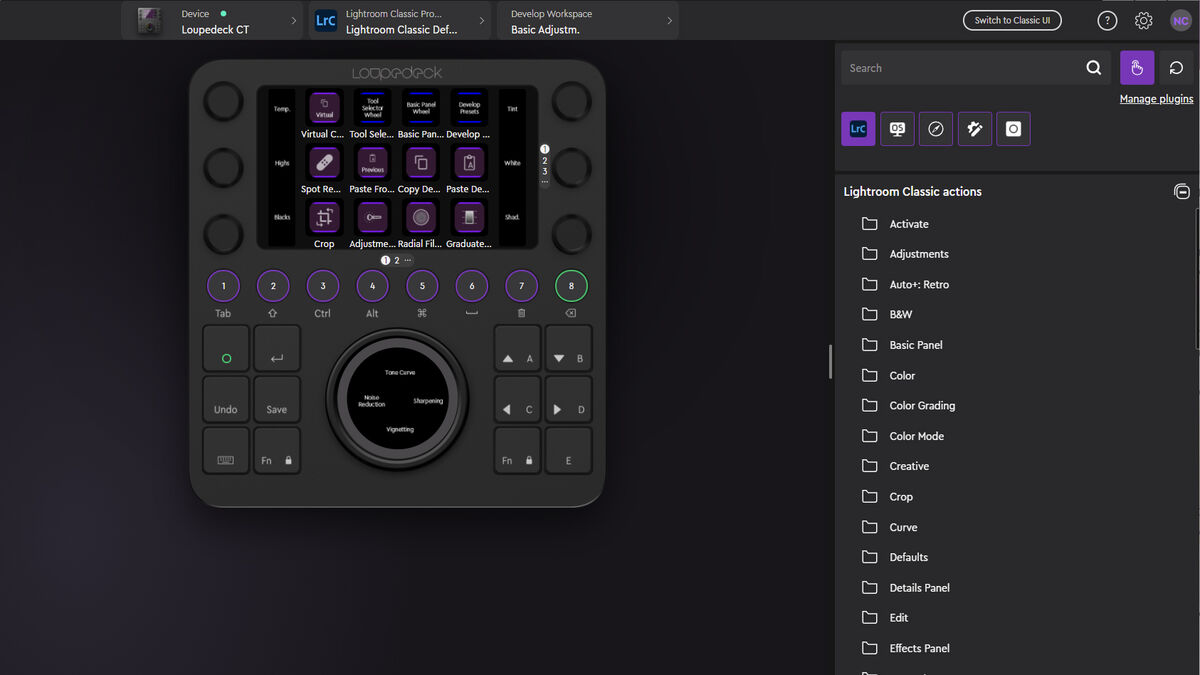Screen dimensions: 1200x675
Task: Open the Basic Panel action folder
Action: (915, 345)
